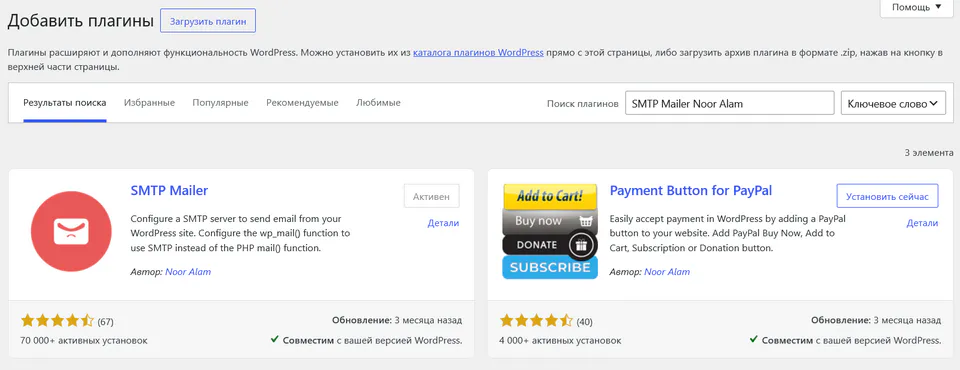Open the Рекомендуемые tab
This screenshot has height=370, width=960.
click(302, 103)
